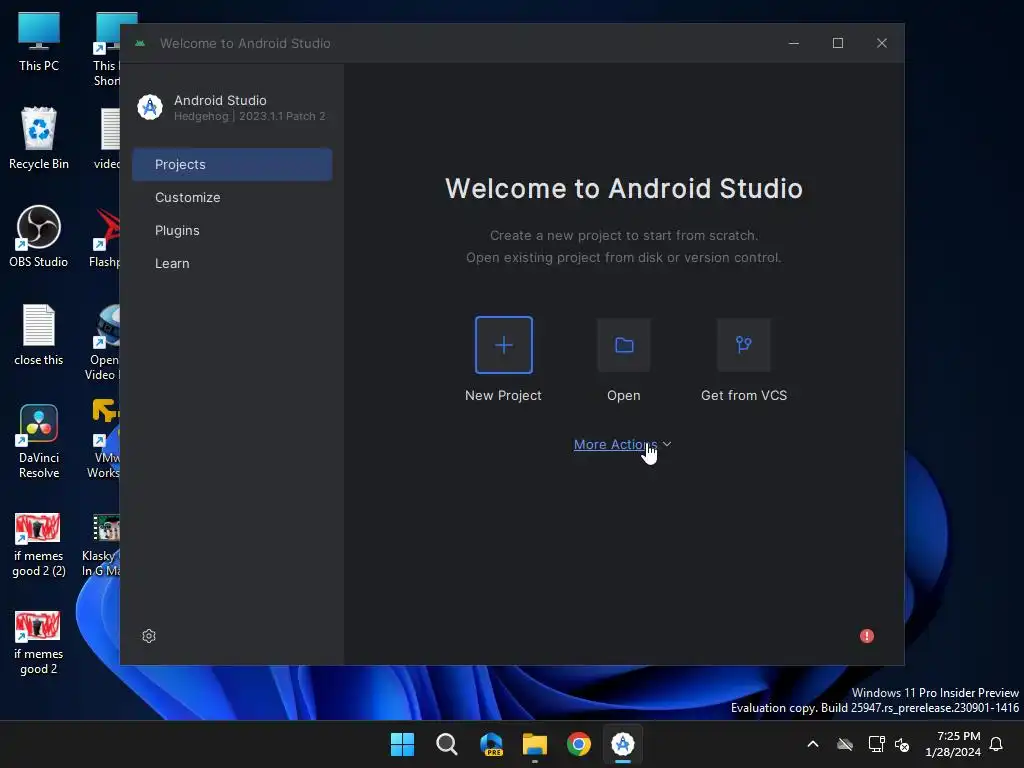
Task: Click the Get from VCS branch icon
Action: tap(743, 345)
